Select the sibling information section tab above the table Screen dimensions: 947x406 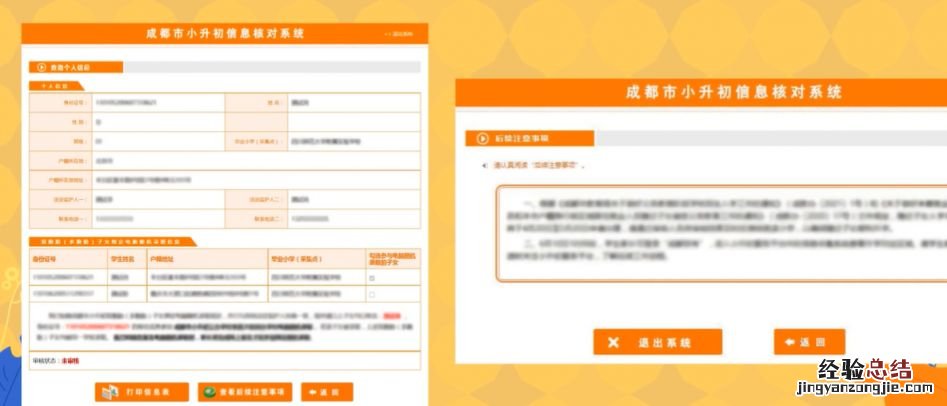click(x=112, y=242)
